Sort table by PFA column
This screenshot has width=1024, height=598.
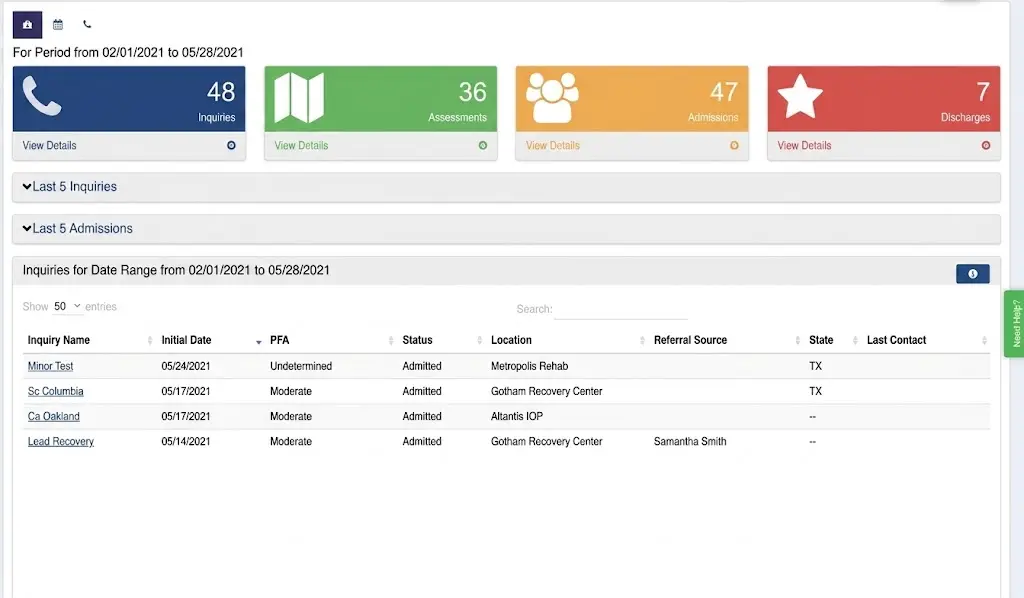(x=332, y=340)
